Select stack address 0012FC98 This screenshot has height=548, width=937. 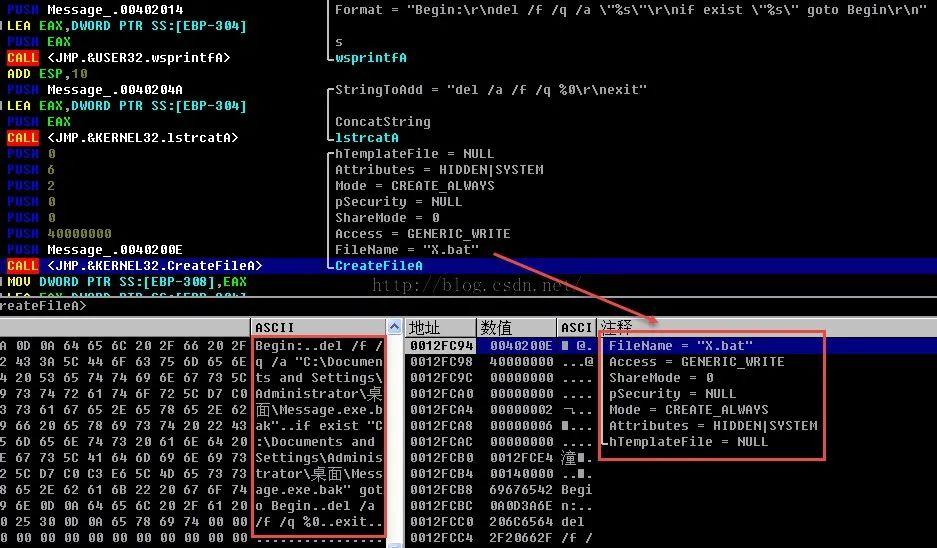(x=442, y=362)
